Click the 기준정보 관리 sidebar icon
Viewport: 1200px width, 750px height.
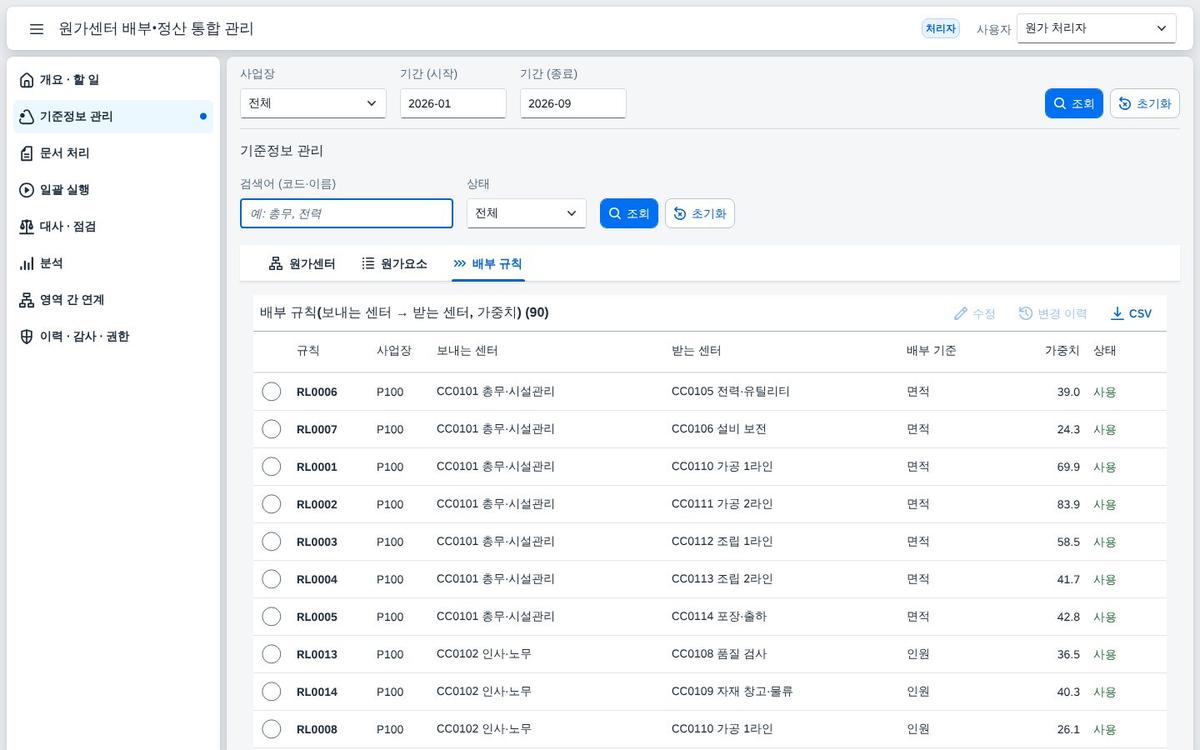[x=27, y=117]
